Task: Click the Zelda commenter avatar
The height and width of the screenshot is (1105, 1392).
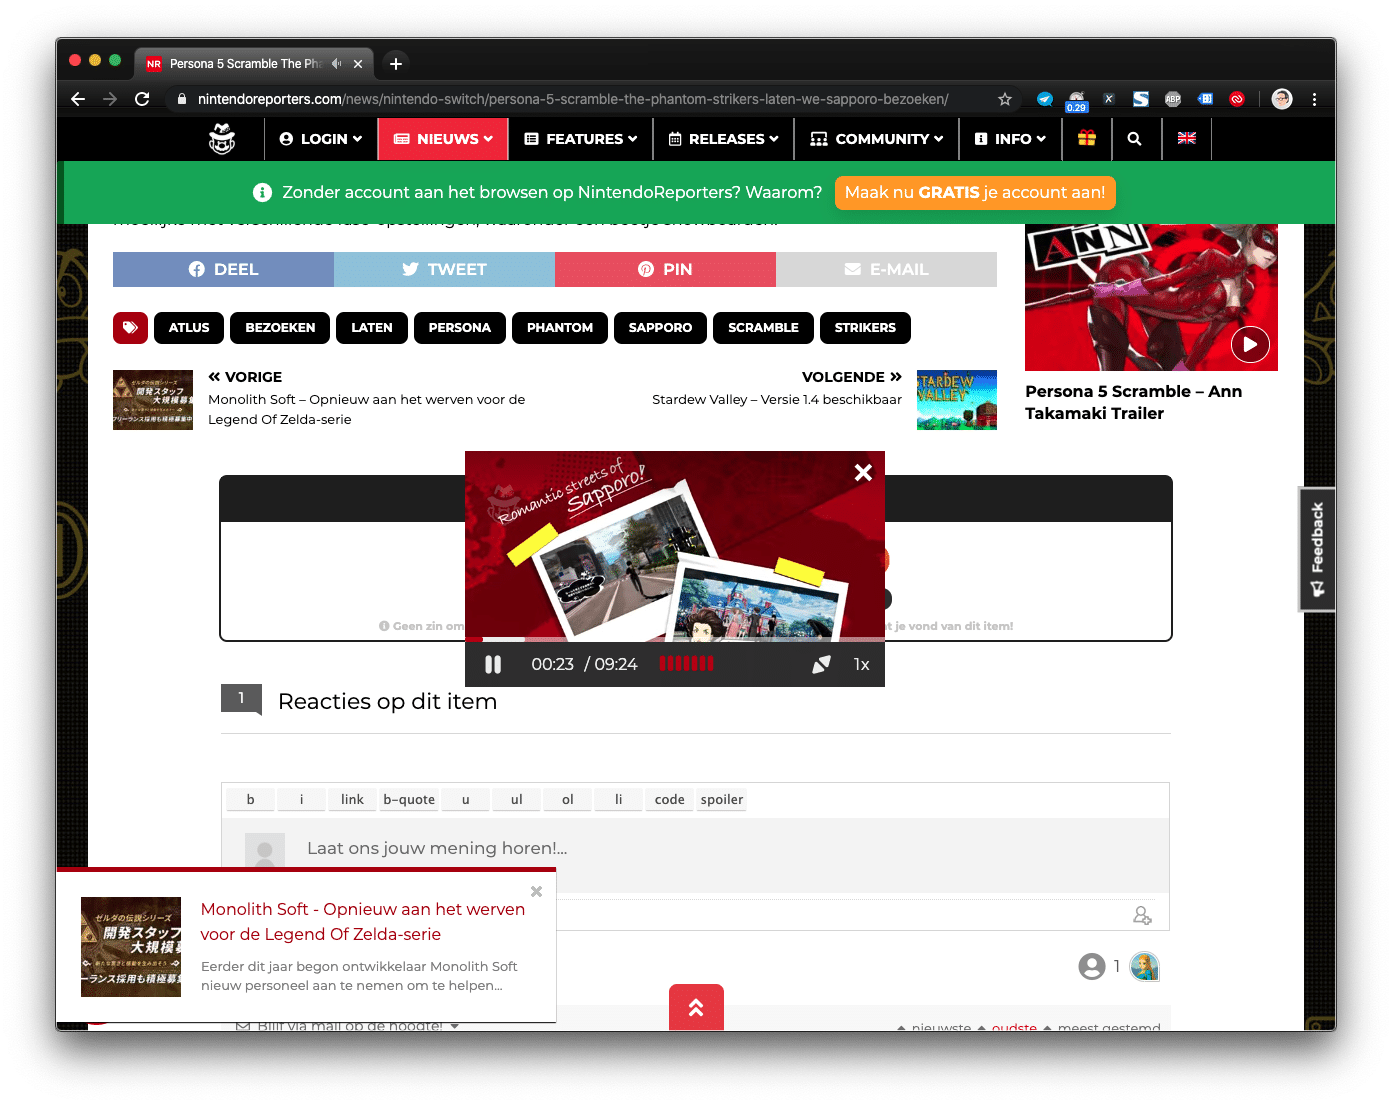Action: pos(1144,966)
